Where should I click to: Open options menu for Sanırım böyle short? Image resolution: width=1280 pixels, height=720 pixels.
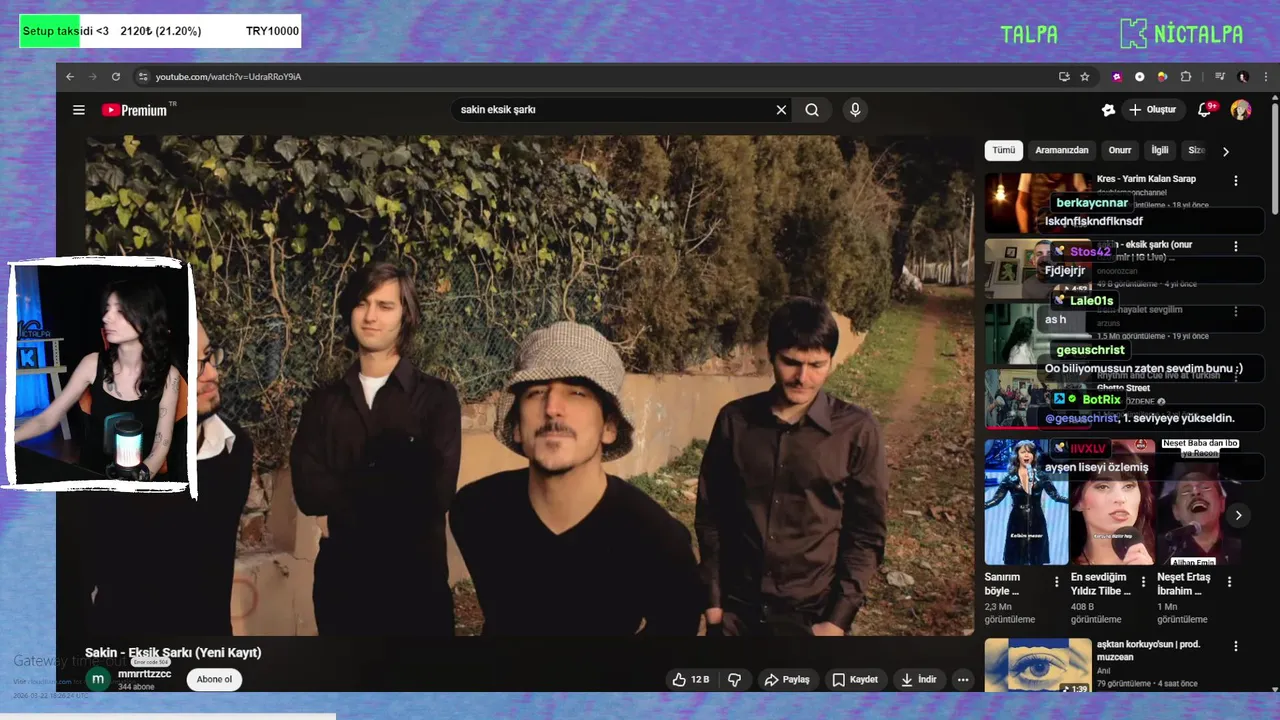point(1057,581)
